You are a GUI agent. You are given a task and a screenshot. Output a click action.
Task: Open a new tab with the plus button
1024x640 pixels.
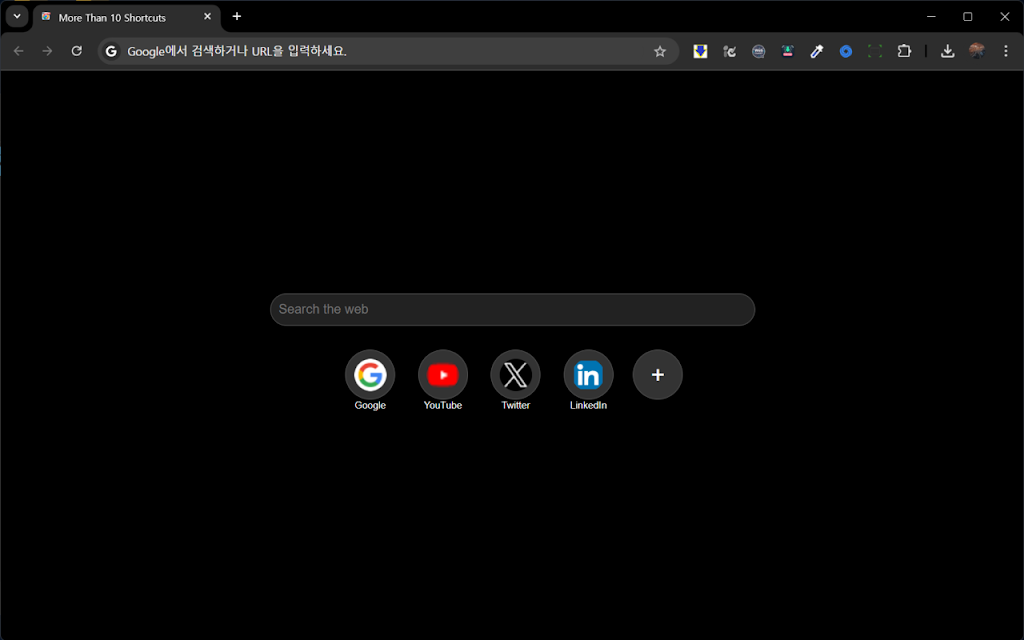pyautogui.click(x=237, y=16)
